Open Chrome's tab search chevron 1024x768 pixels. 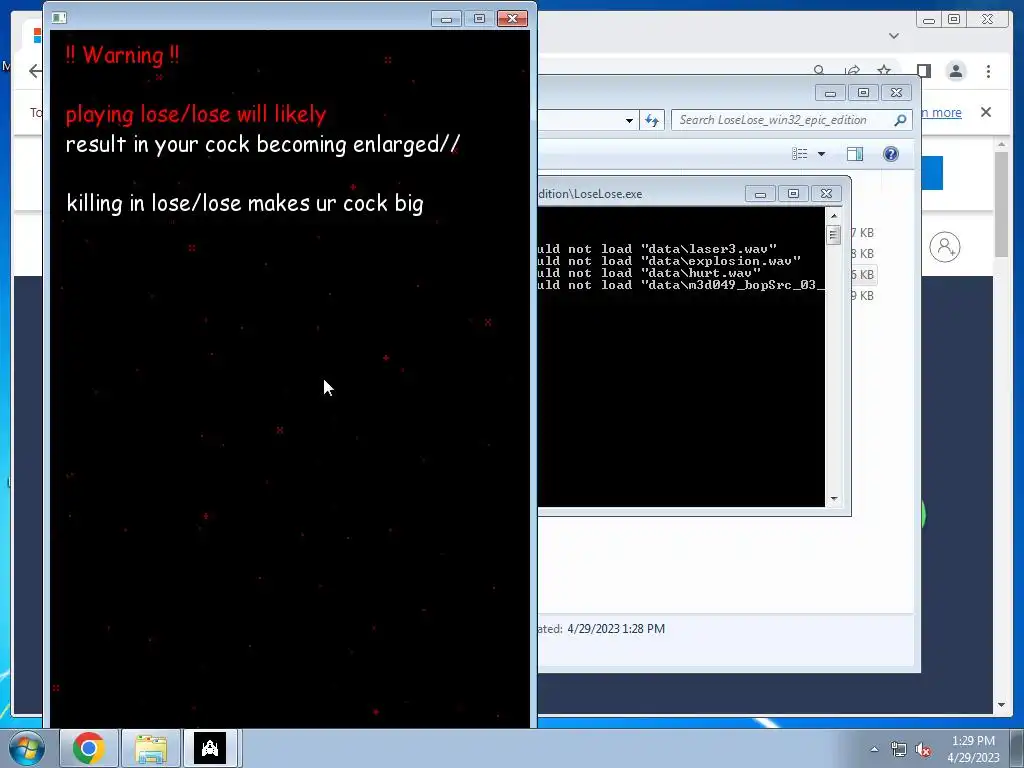[894, 36]
